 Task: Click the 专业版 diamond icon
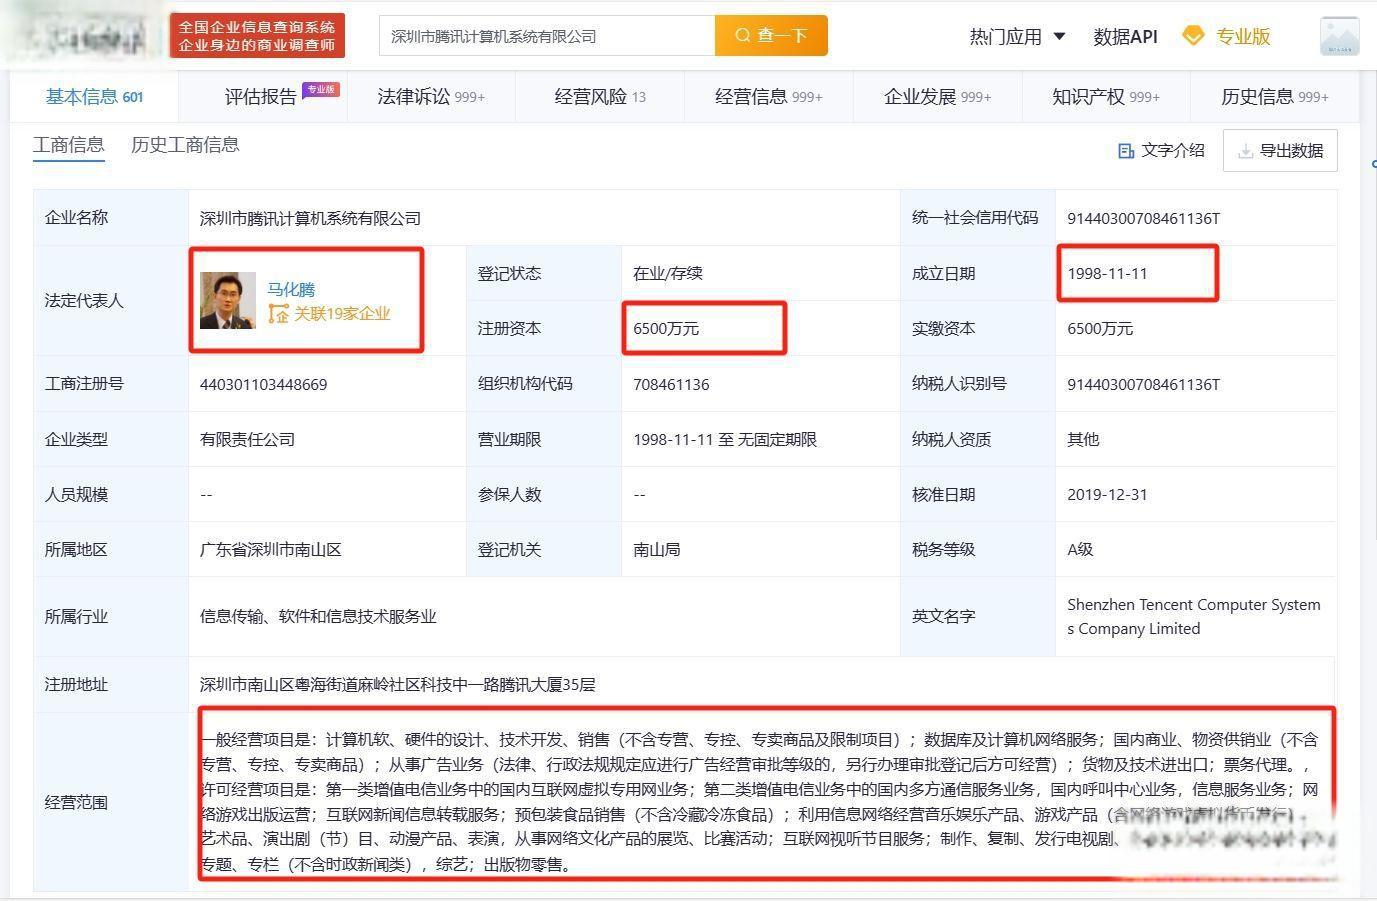(1193, 36)
